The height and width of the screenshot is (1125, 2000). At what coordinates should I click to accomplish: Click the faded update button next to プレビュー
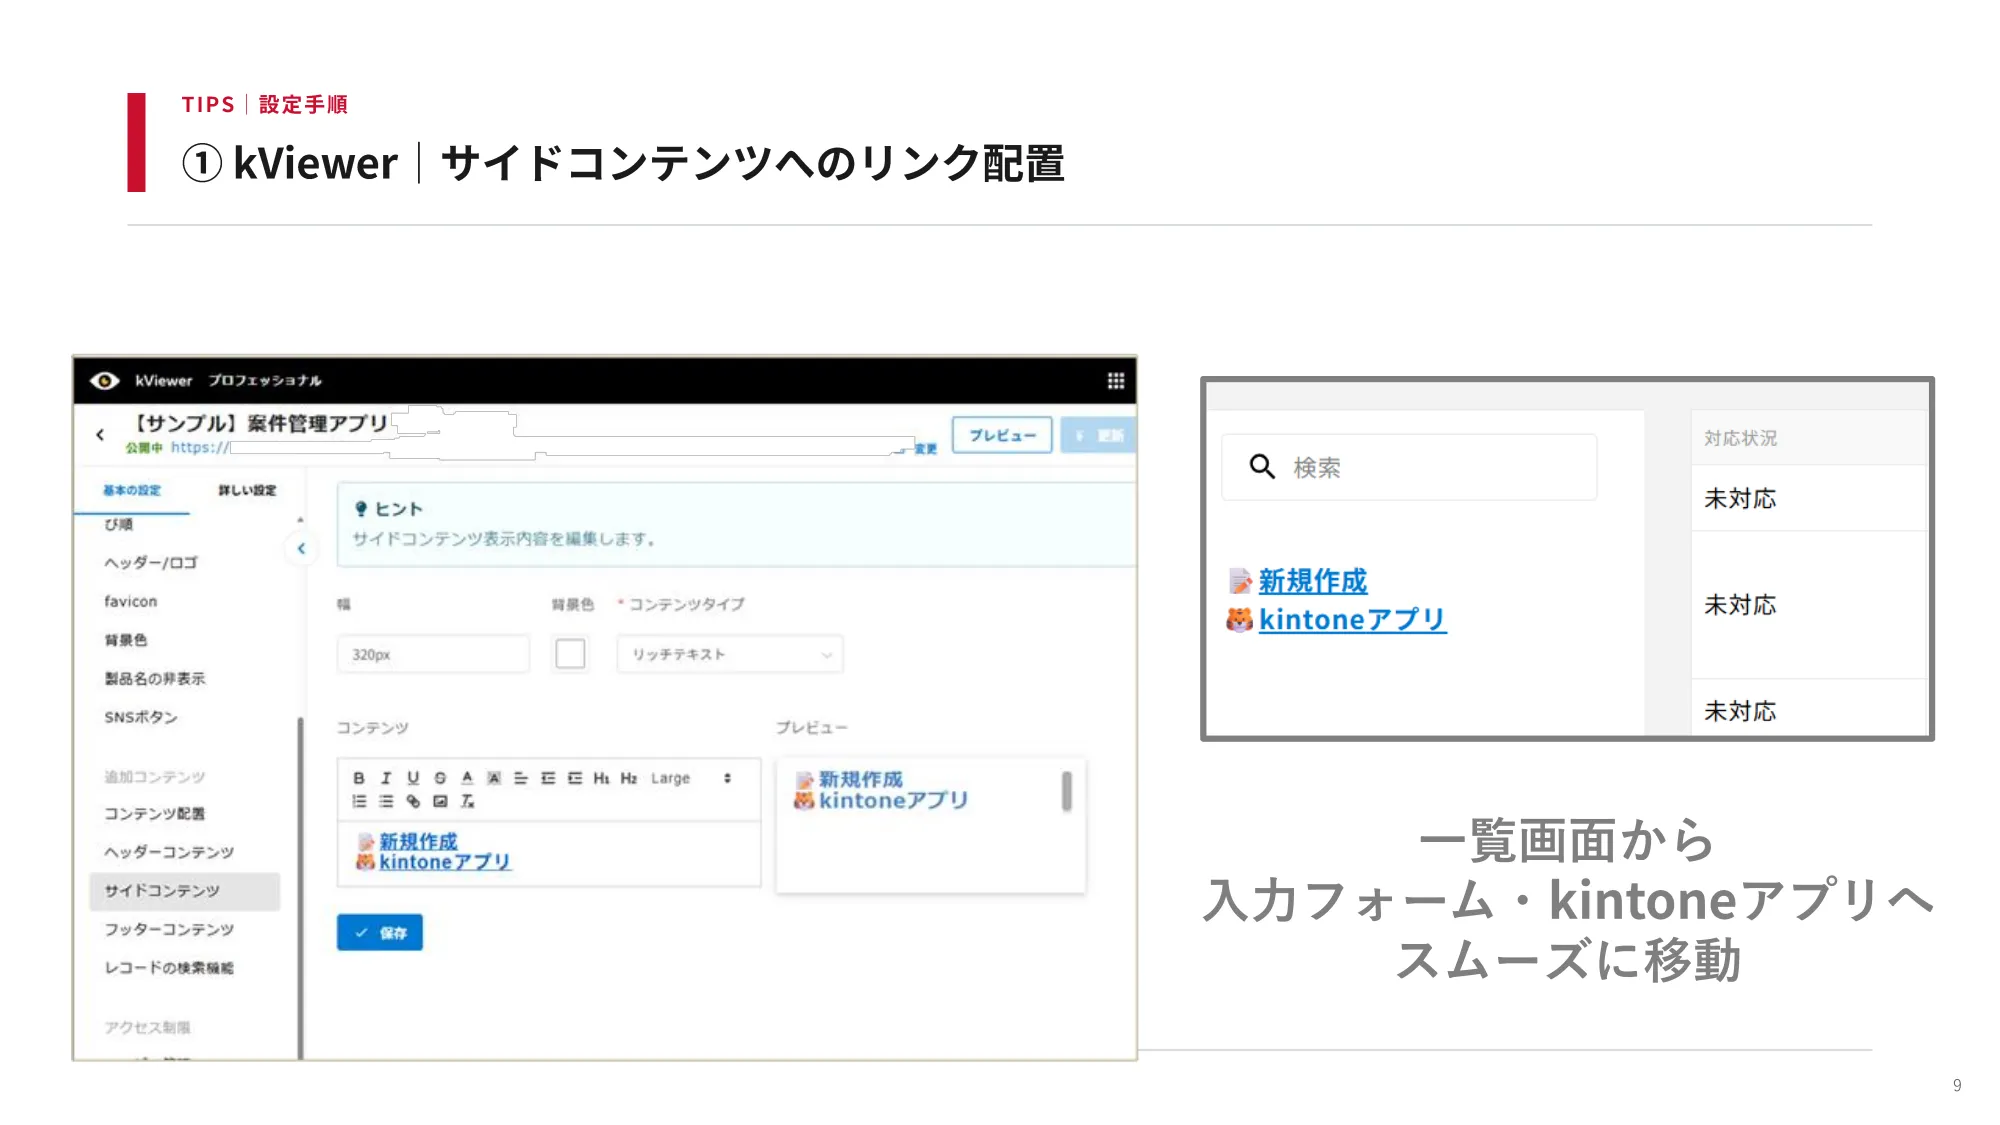(1098, 435)
